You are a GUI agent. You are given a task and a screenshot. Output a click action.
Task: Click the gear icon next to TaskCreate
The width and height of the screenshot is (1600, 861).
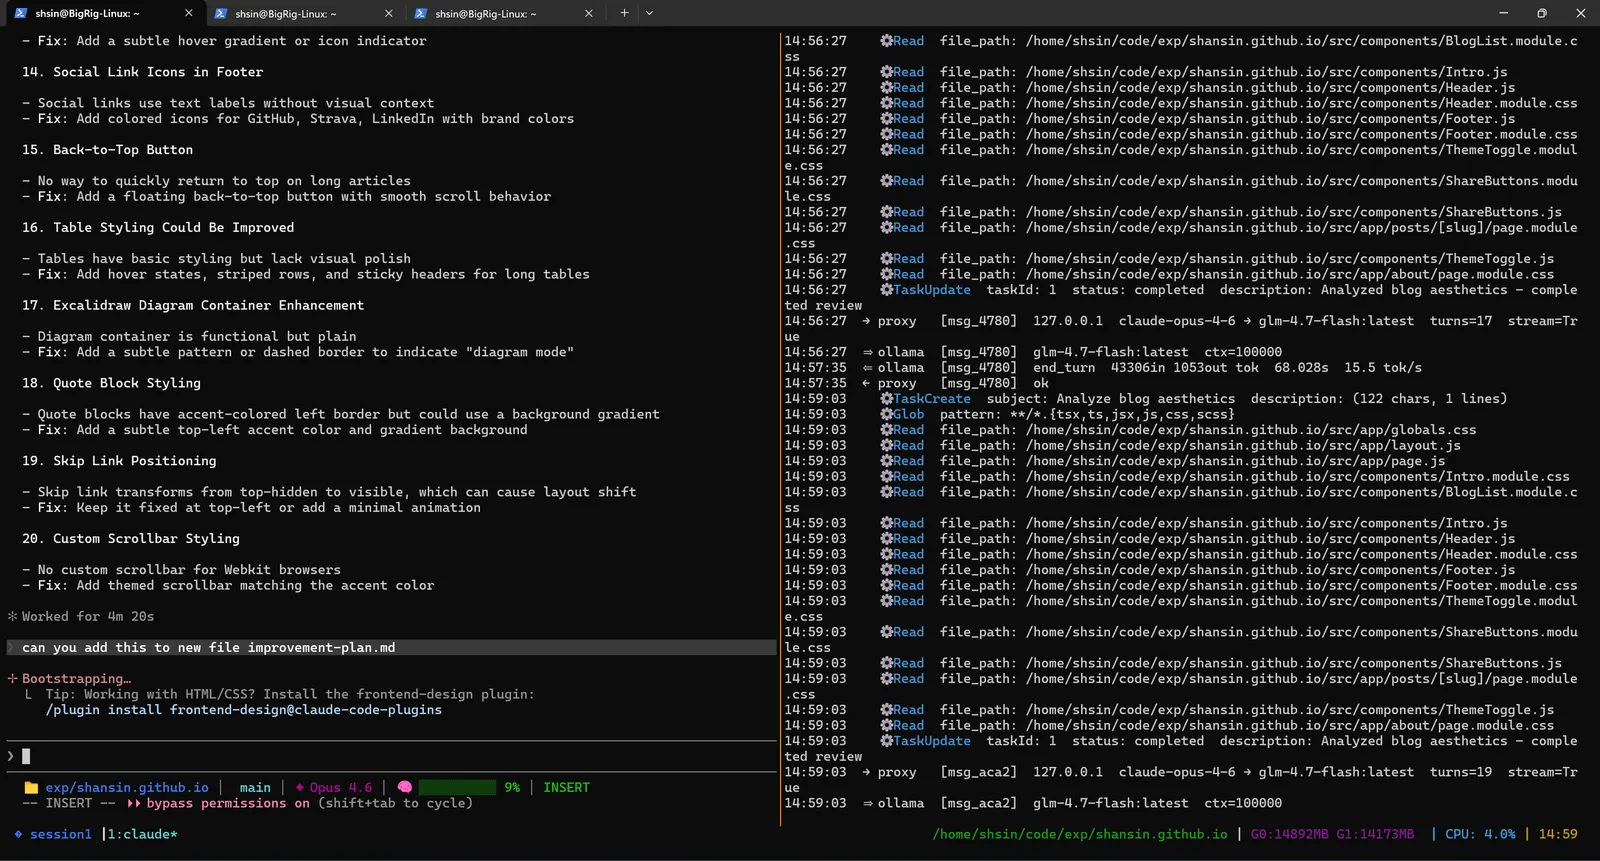[886, 399]
